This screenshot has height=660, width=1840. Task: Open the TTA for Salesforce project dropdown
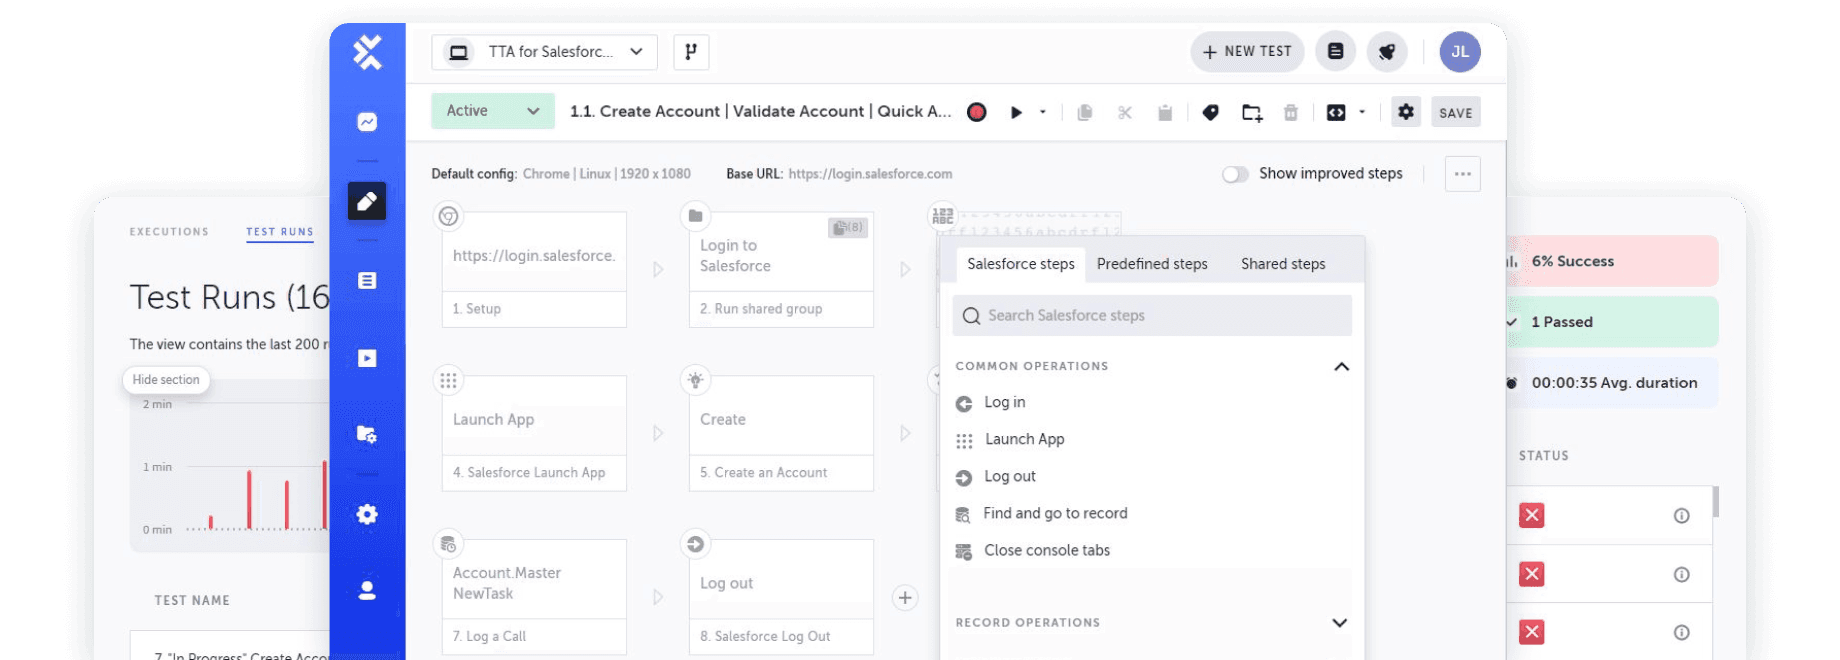(x=544, y=52)
